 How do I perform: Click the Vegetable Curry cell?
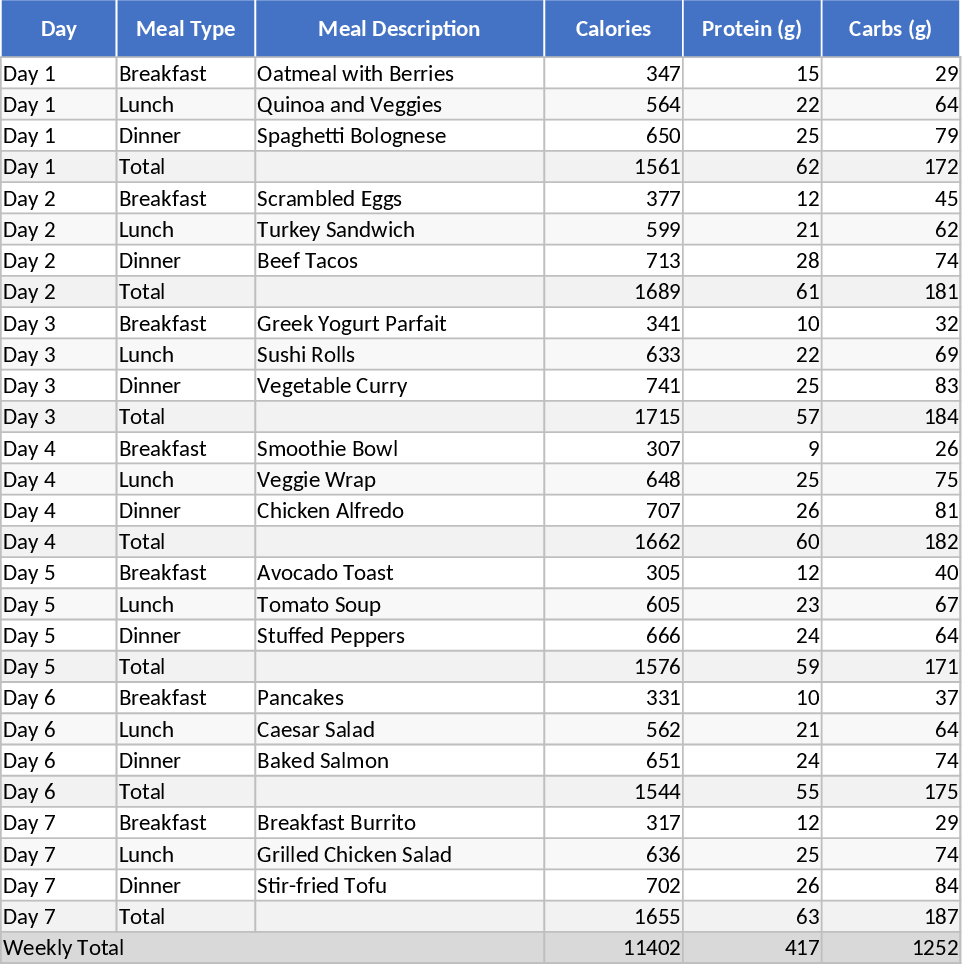click(332, 386)
